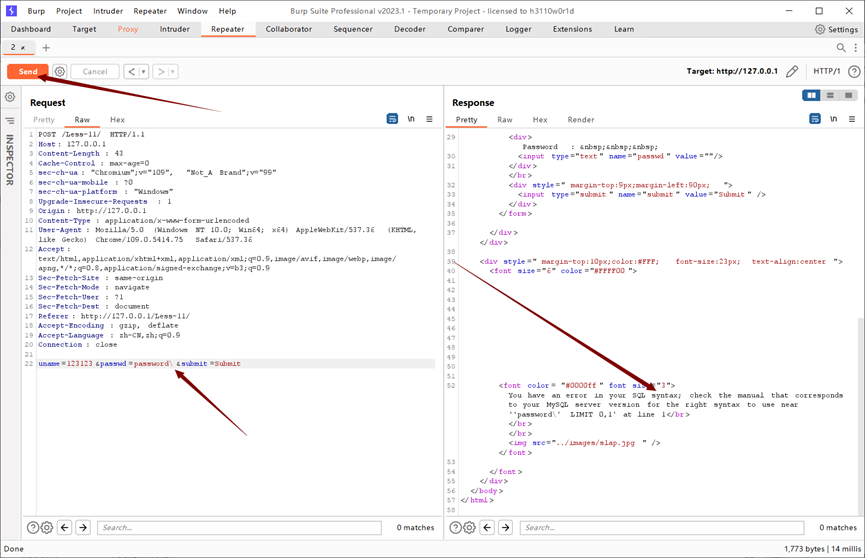Click the orange Send button
This screenshot has width=865, height=558.
coord(28,72)
